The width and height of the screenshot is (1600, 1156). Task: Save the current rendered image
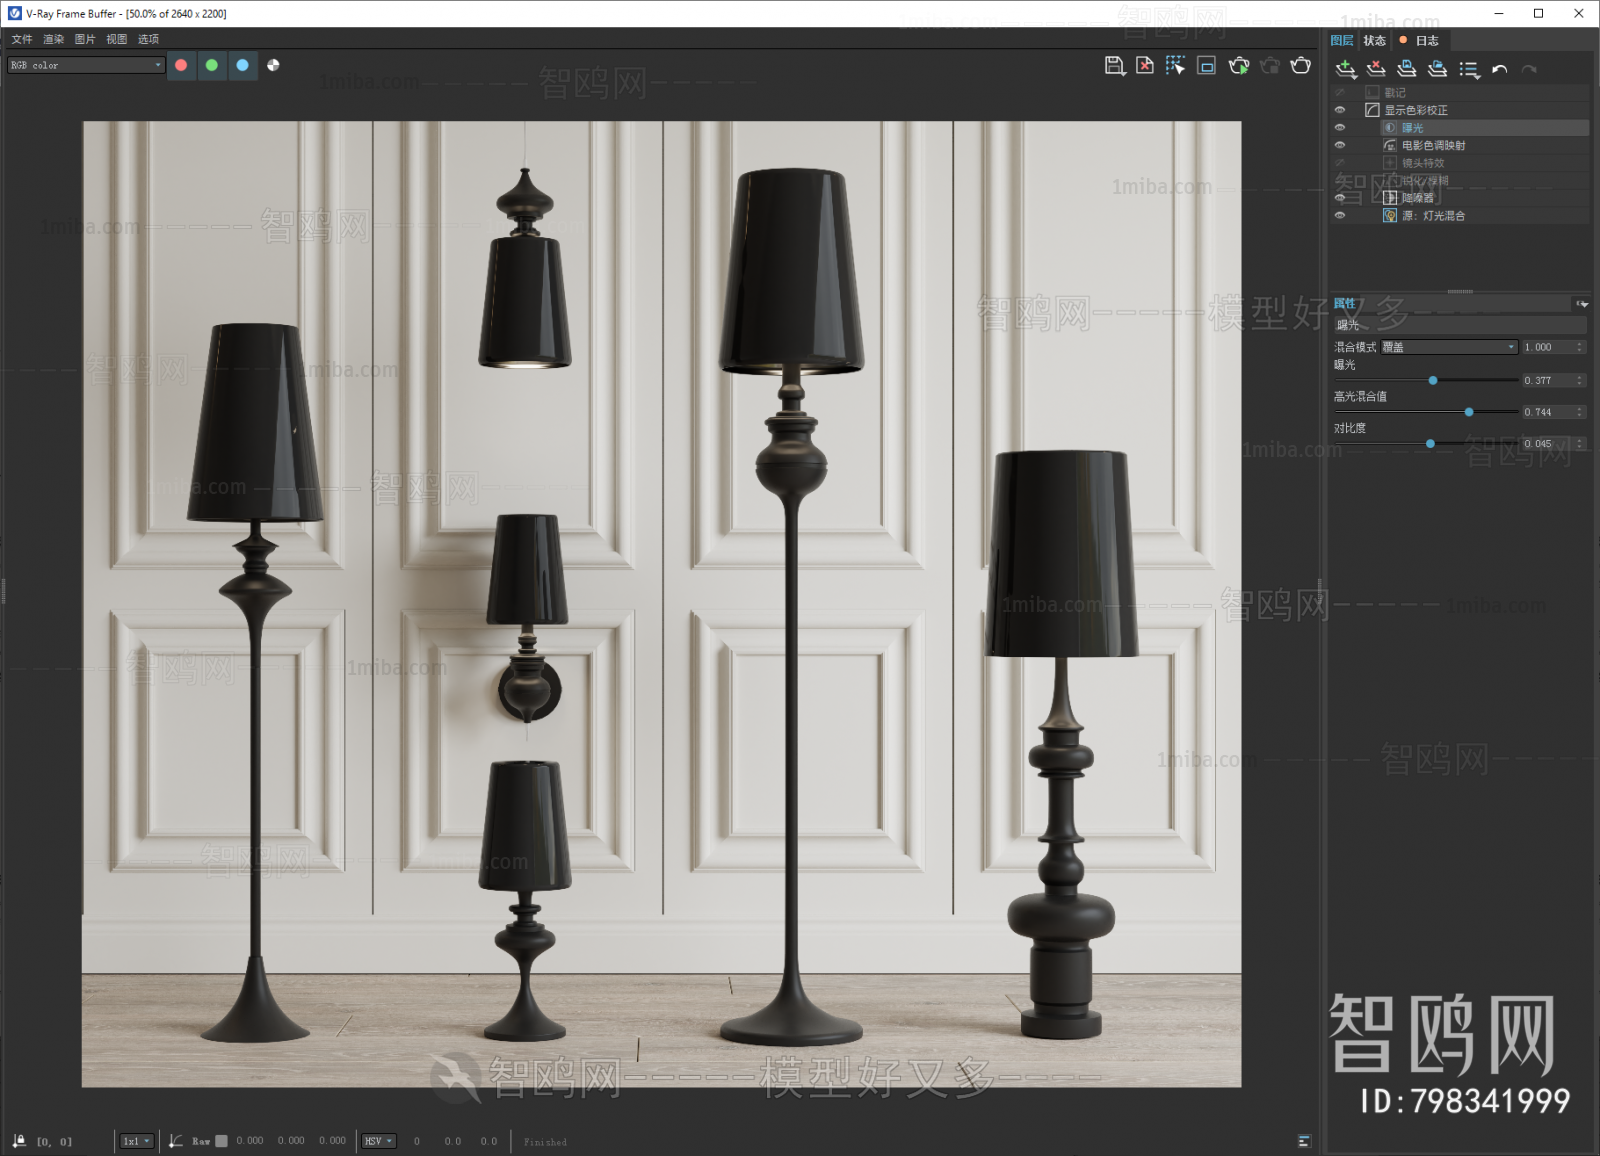(1115, 66)
